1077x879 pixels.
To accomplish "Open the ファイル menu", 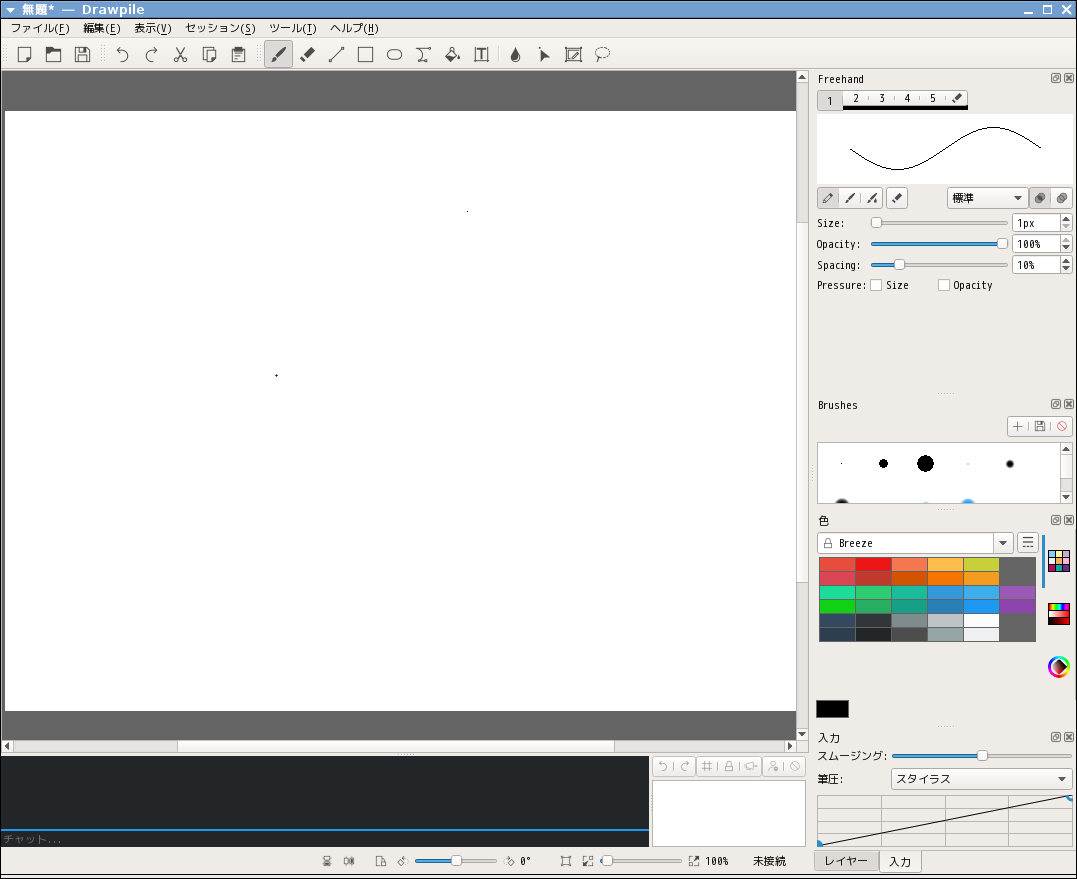I will 40,28.
